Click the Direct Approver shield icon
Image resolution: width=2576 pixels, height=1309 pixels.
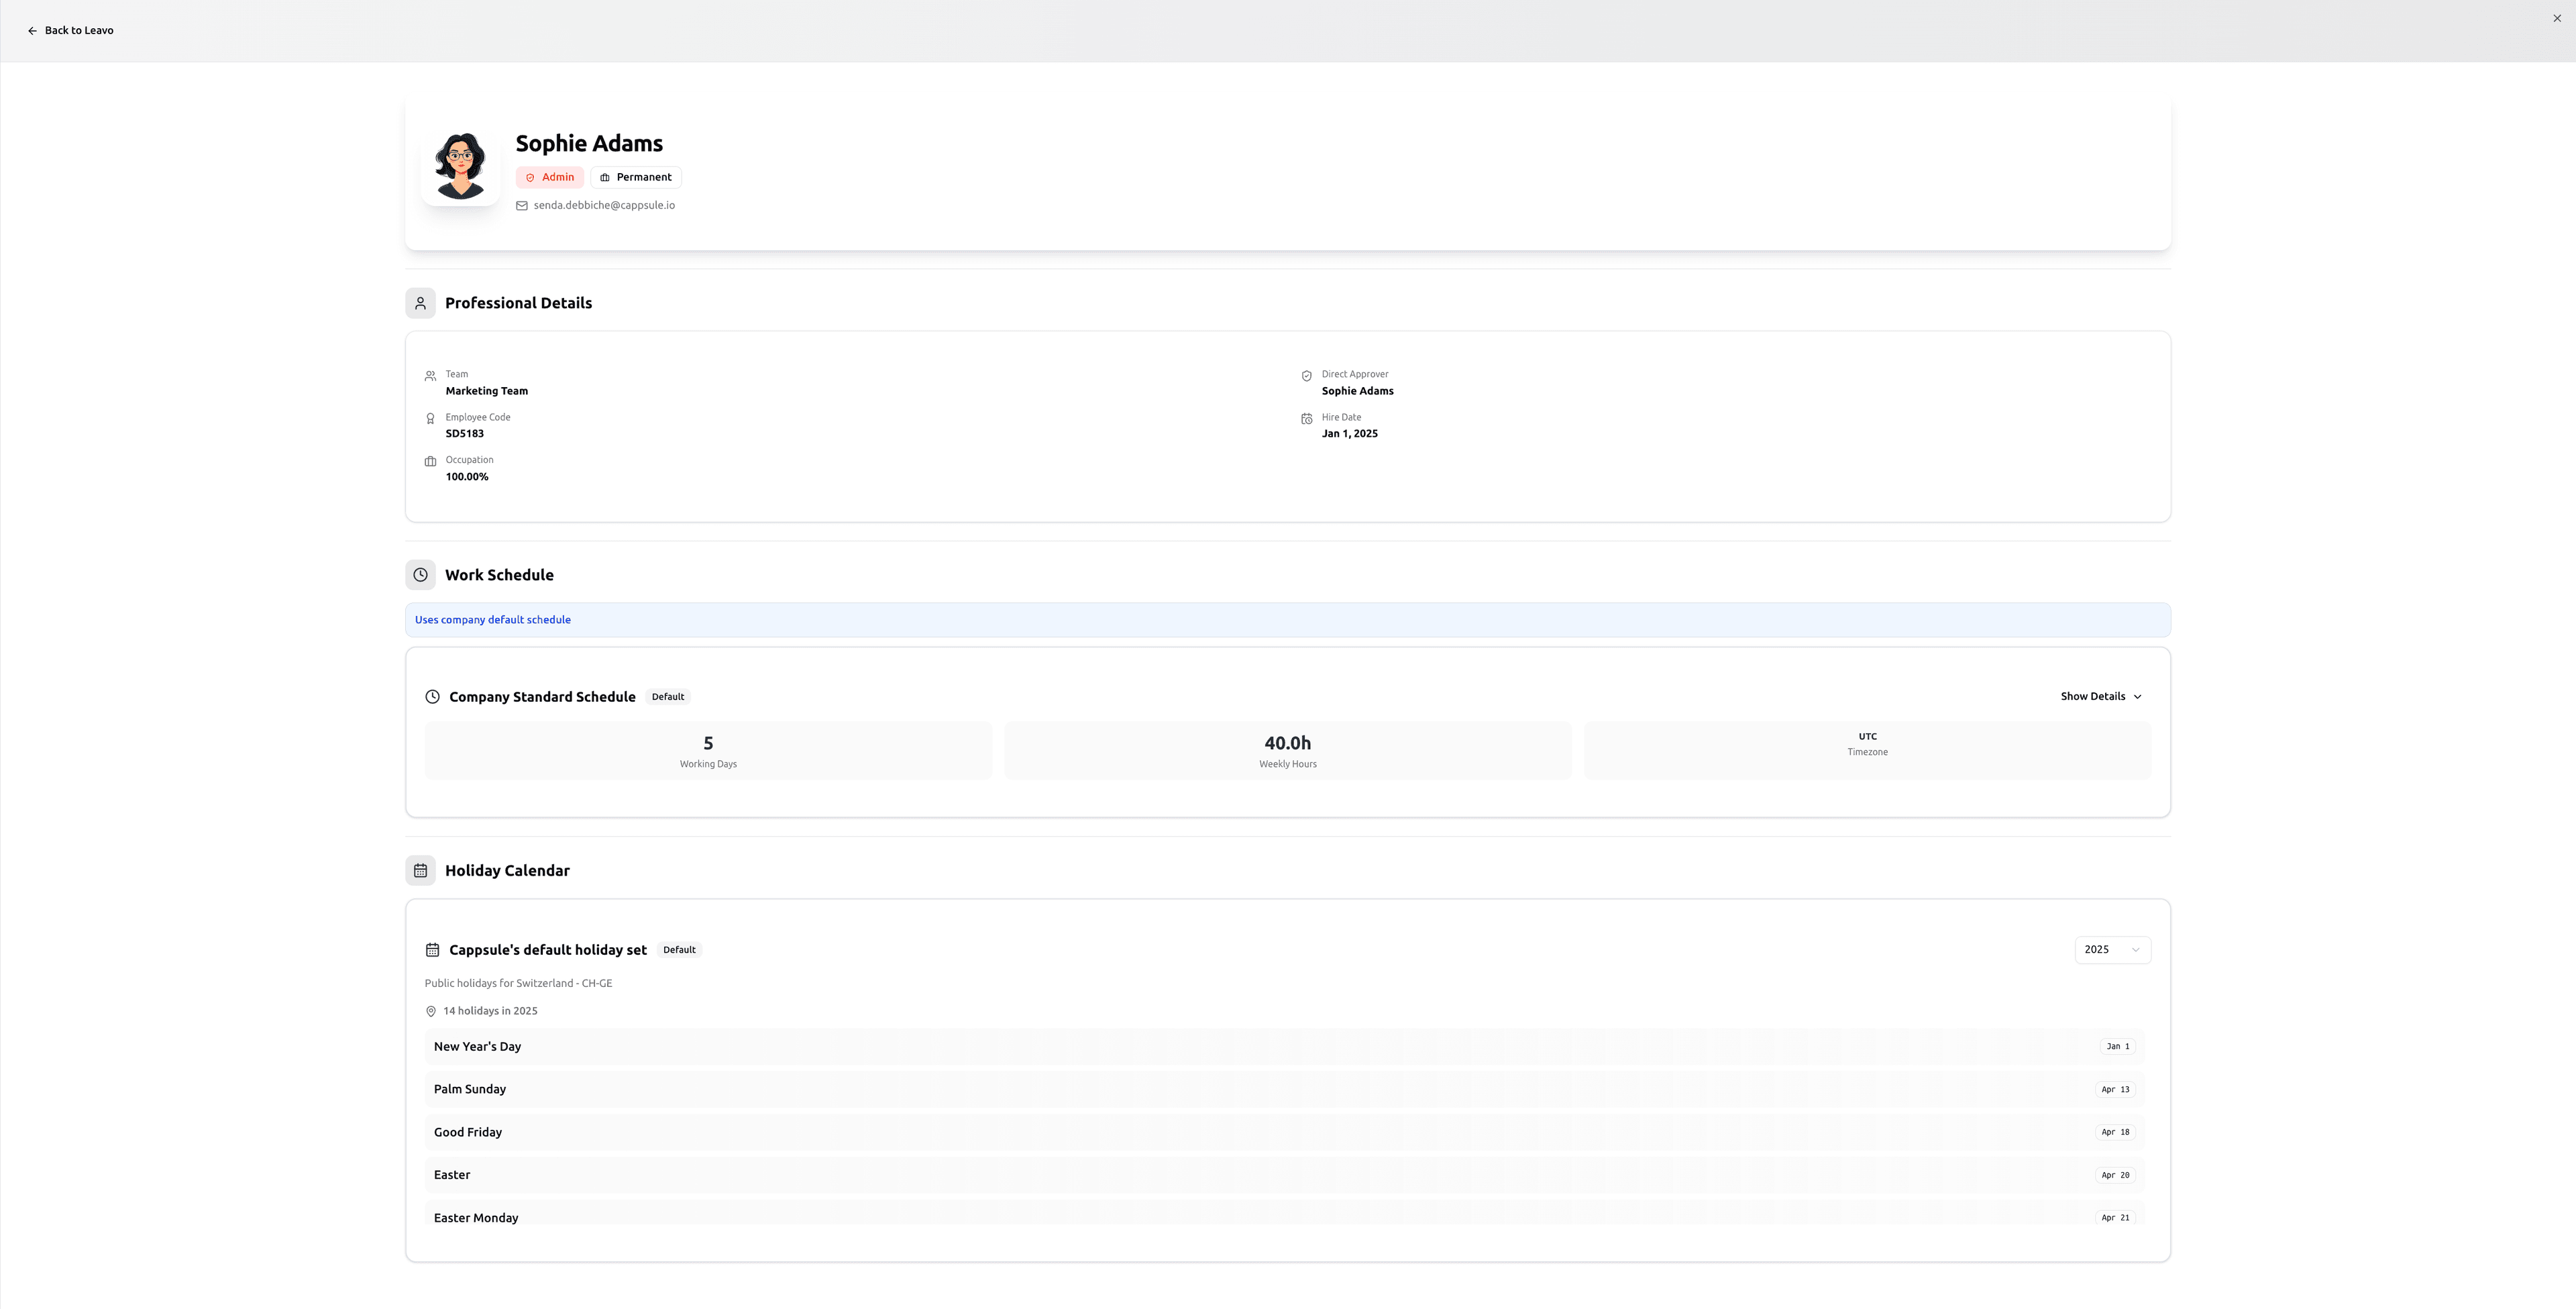click(x=1306, y=376)
